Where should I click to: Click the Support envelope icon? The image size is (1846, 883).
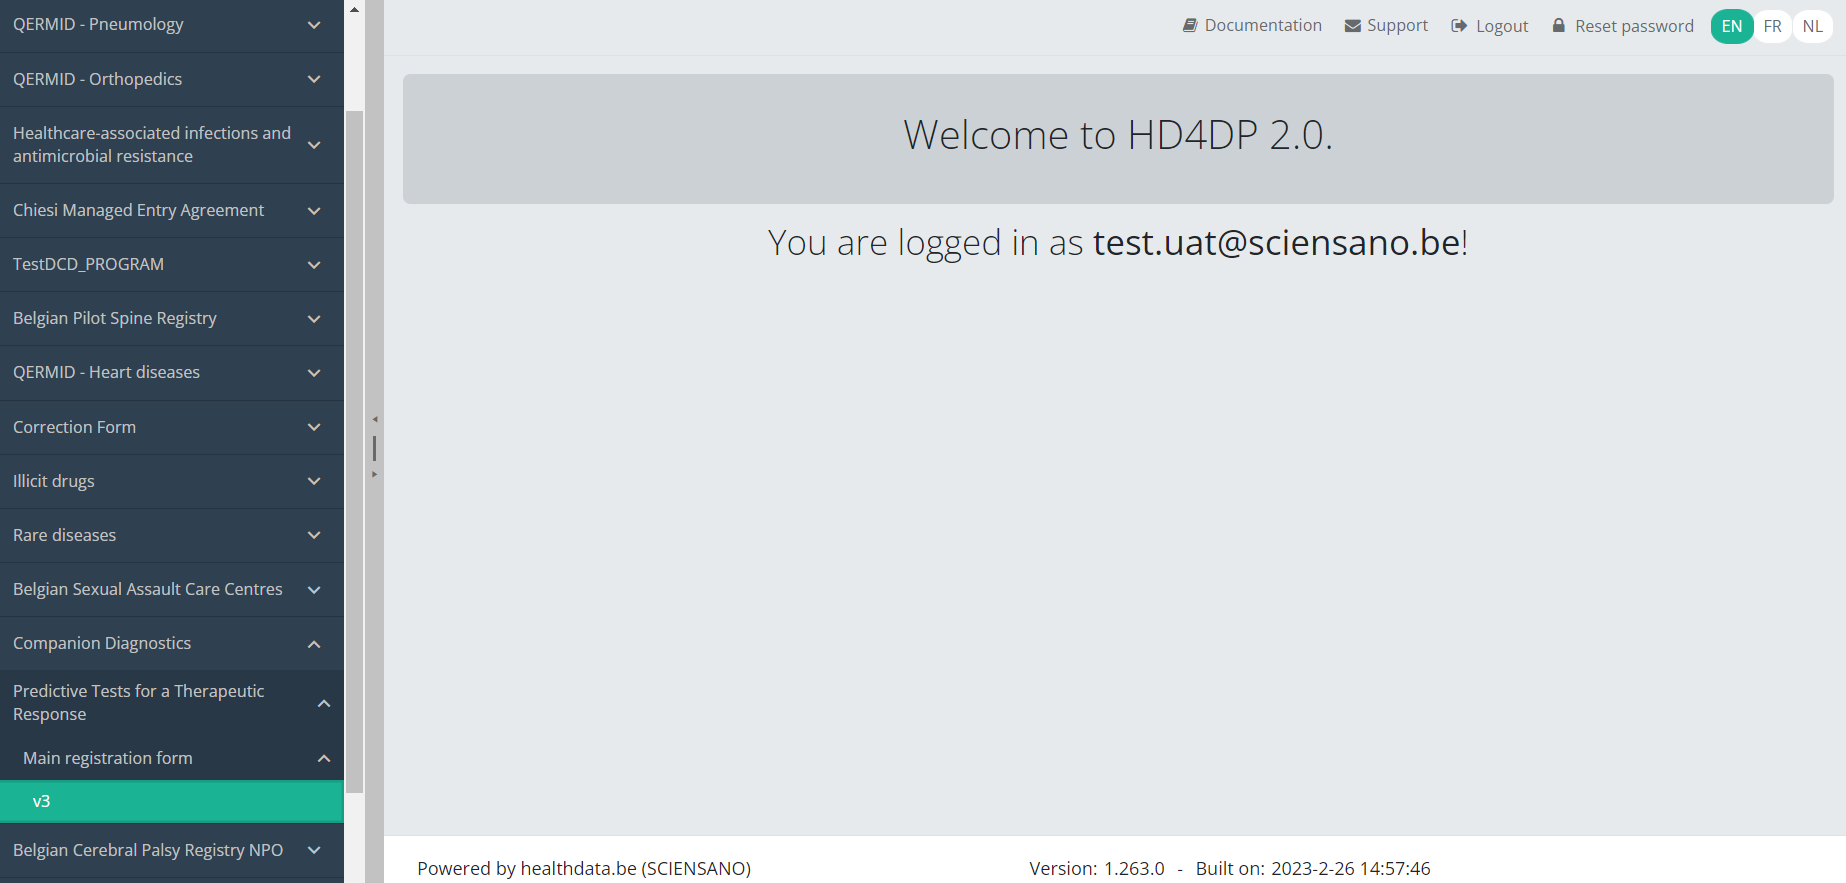click(1353, 26)
